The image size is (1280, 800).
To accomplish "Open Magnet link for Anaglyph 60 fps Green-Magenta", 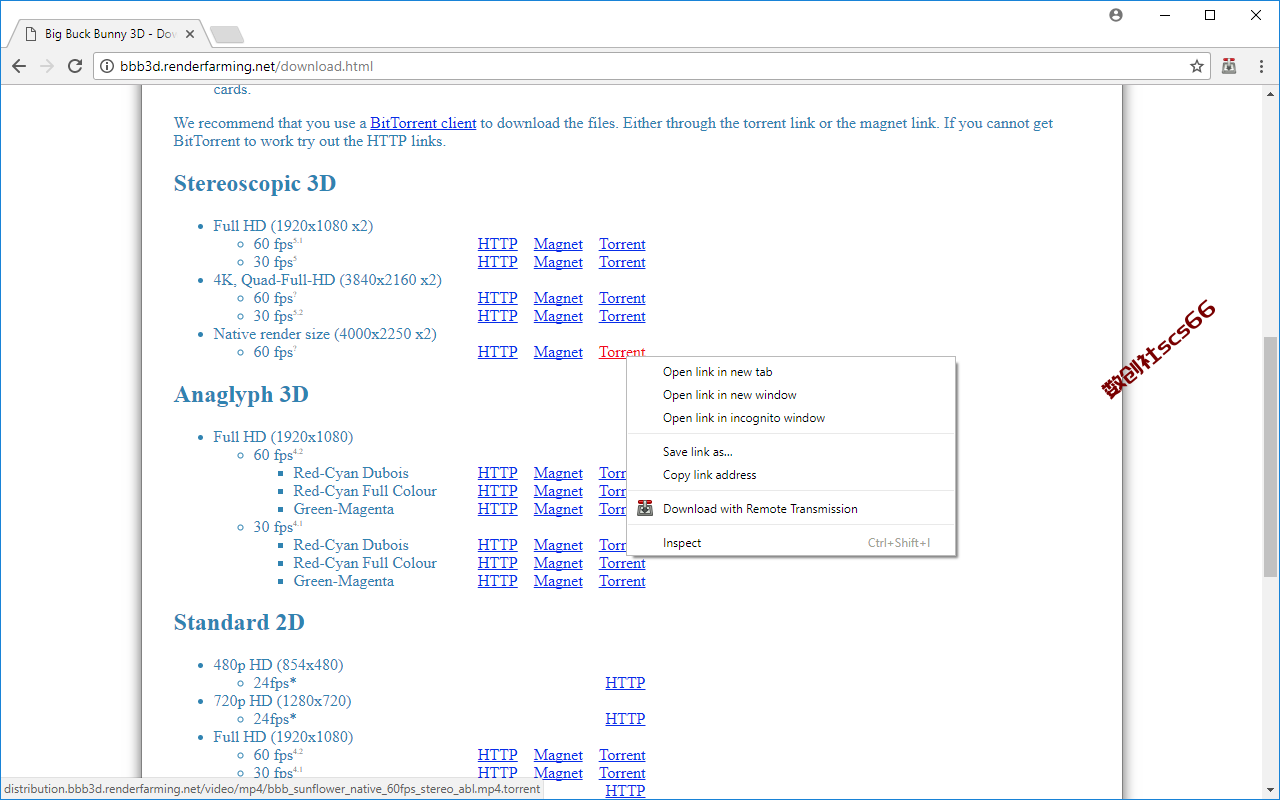I will click(x=558, y=509).
